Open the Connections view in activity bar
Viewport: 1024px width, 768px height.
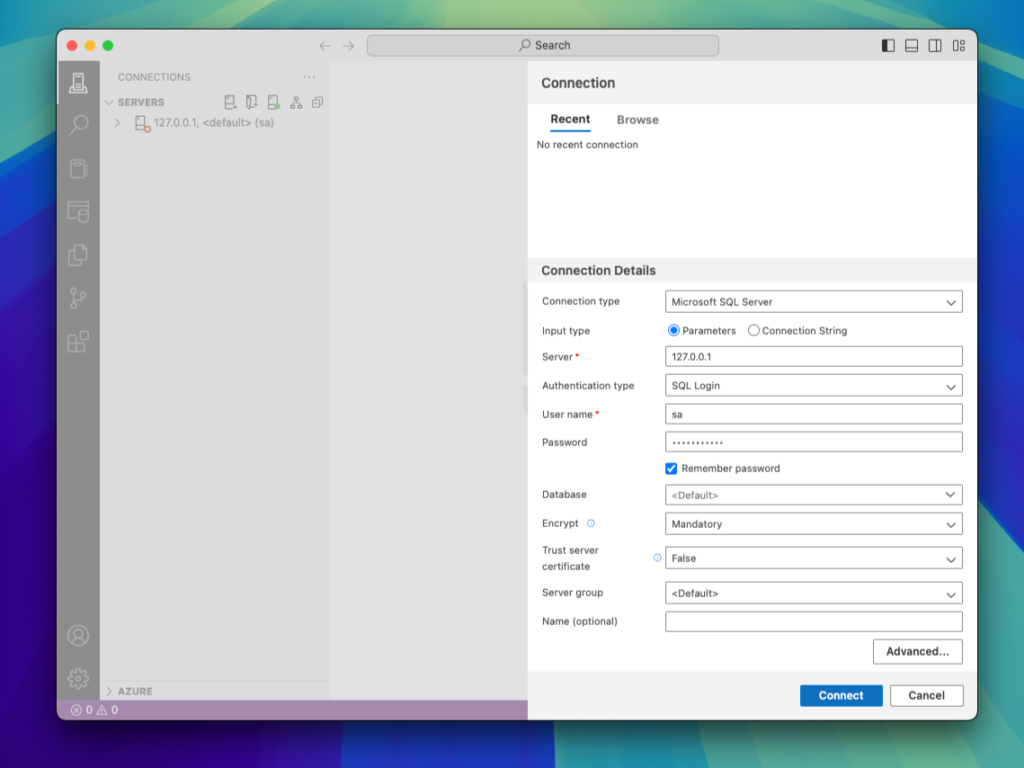pyautogui.click(x=78, y=83)
